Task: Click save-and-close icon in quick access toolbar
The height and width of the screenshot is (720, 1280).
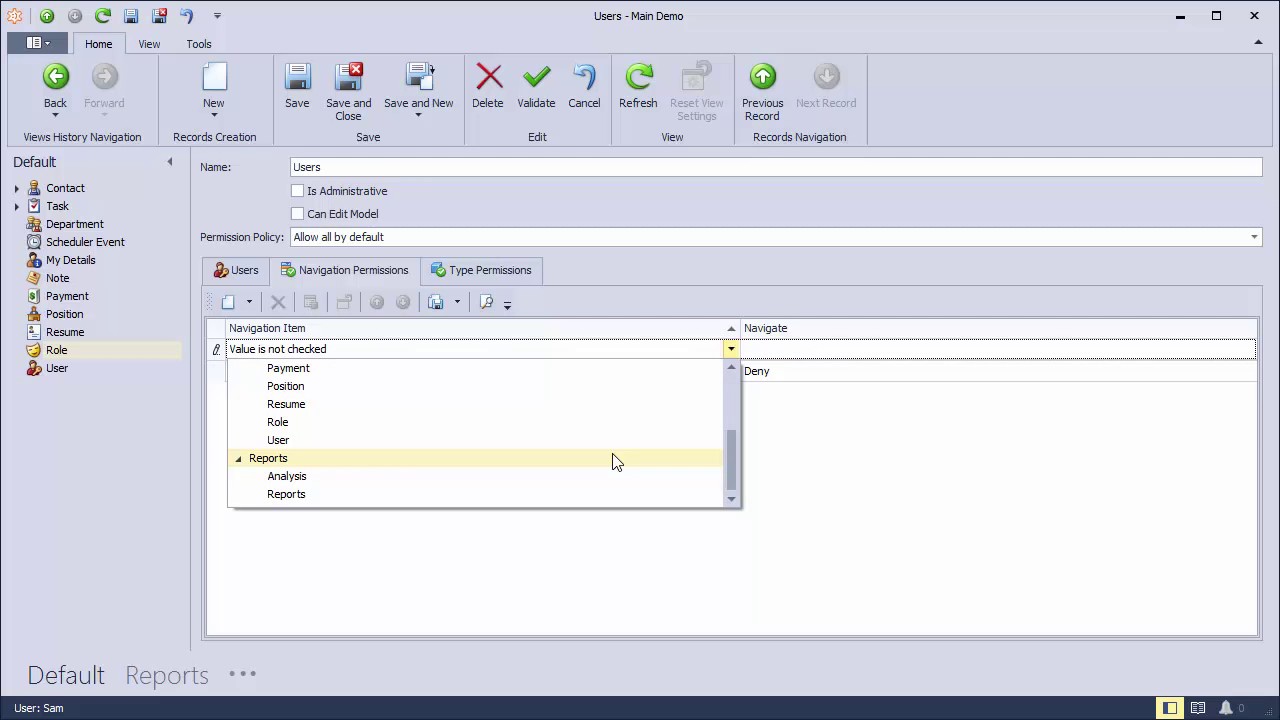Action: click(x=159, y=16)
